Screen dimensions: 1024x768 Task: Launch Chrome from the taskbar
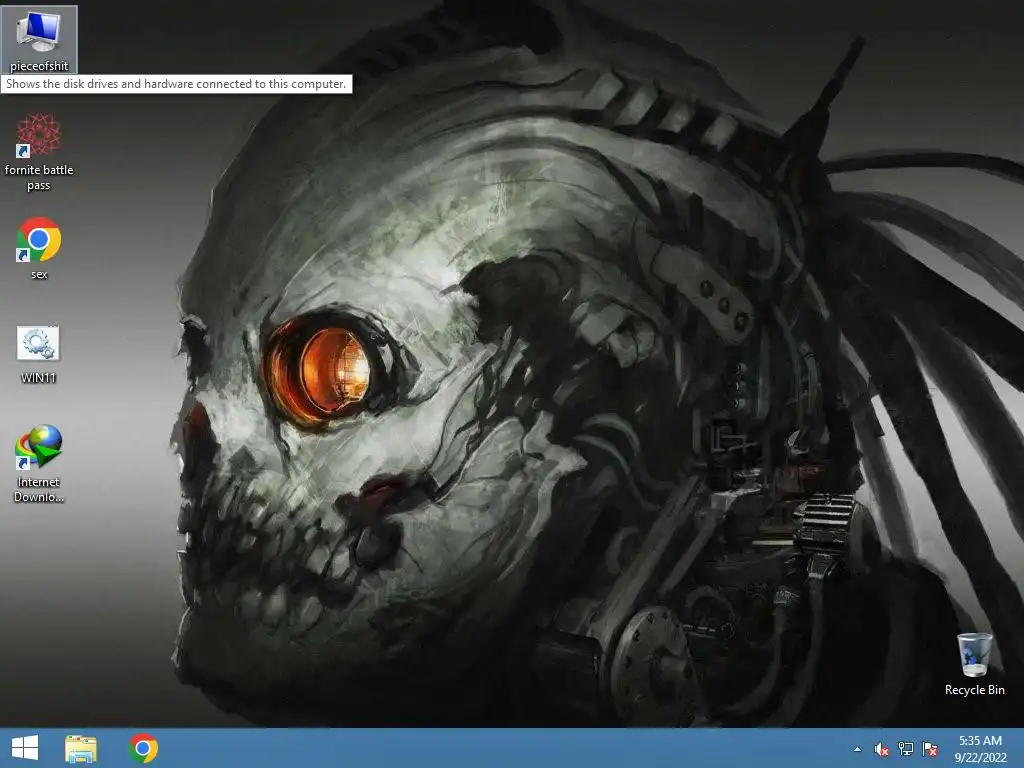144,748
